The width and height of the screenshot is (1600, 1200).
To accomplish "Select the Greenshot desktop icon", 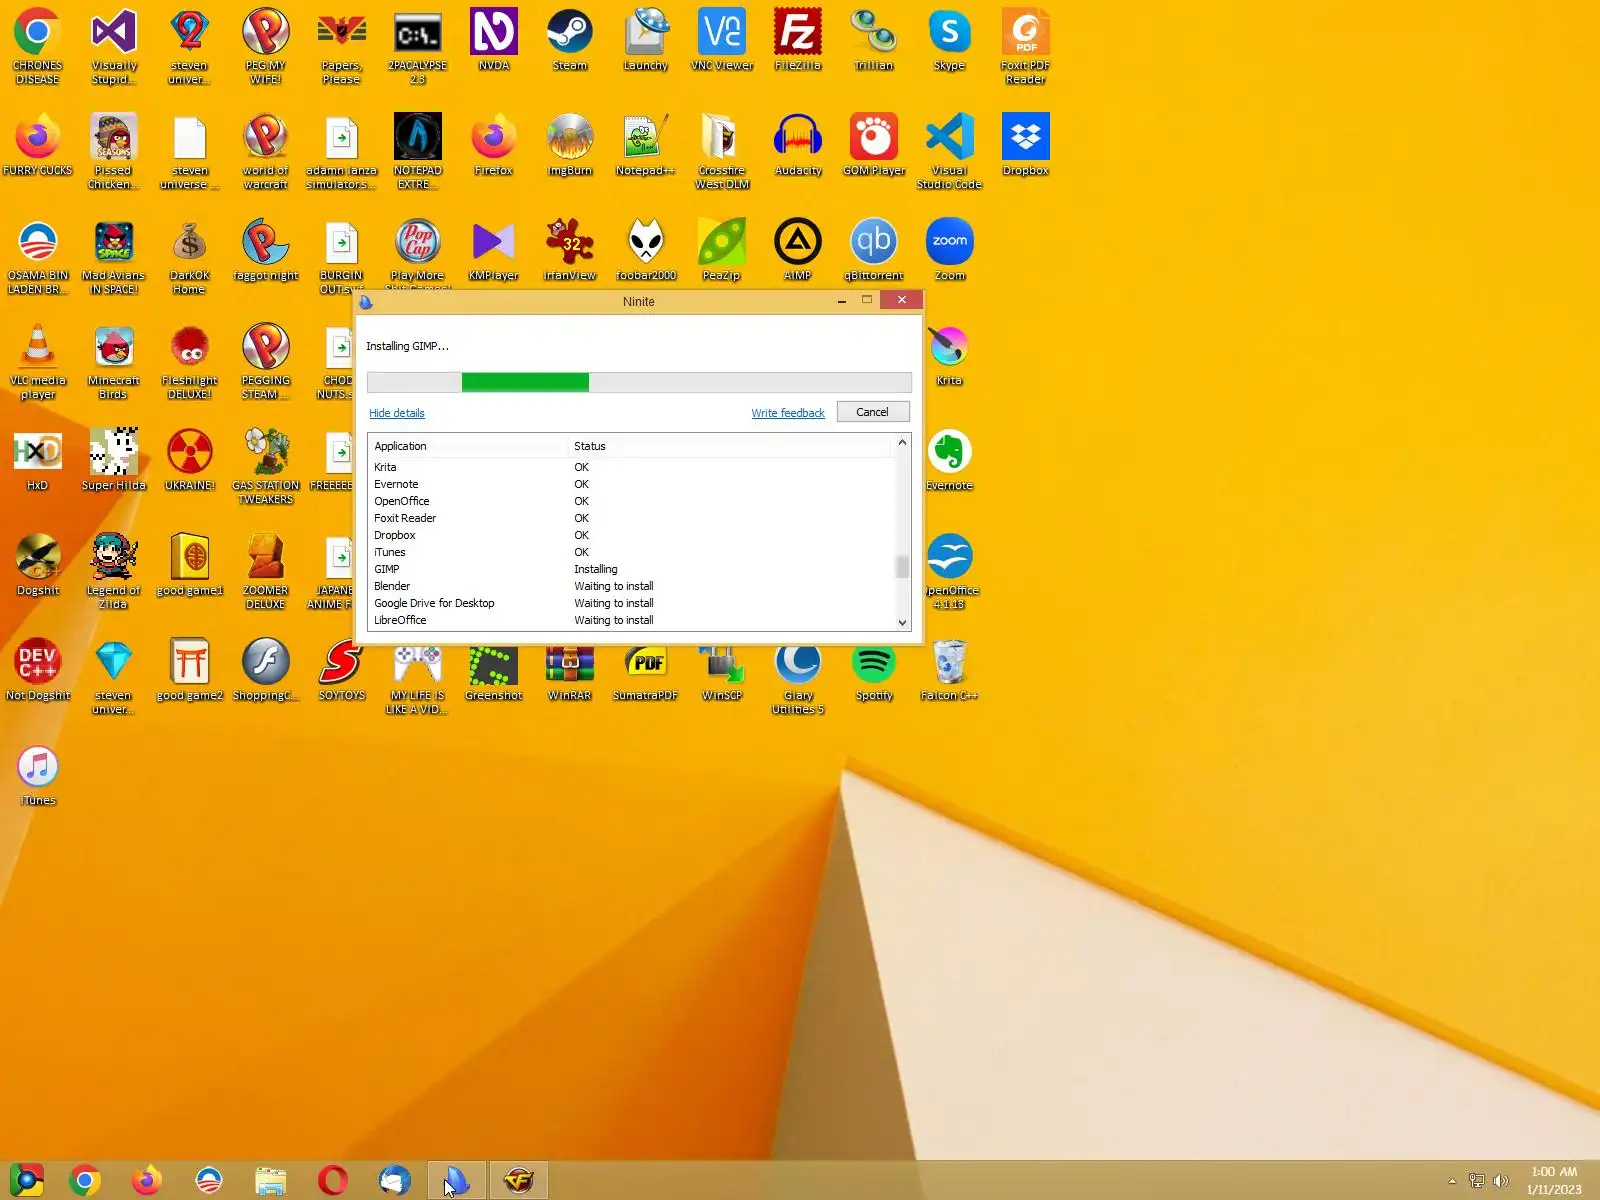I will 494,670.
